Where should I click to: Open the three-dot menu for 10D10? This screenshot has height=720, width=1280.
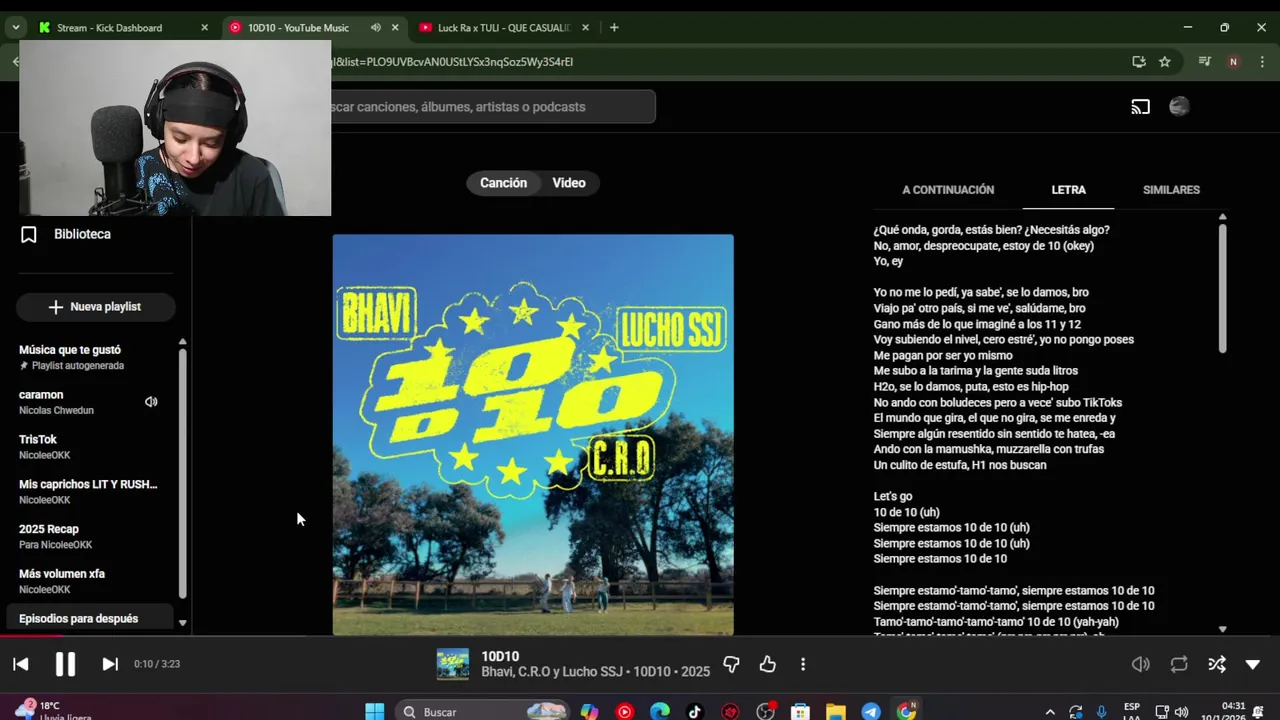click(803, 664)
